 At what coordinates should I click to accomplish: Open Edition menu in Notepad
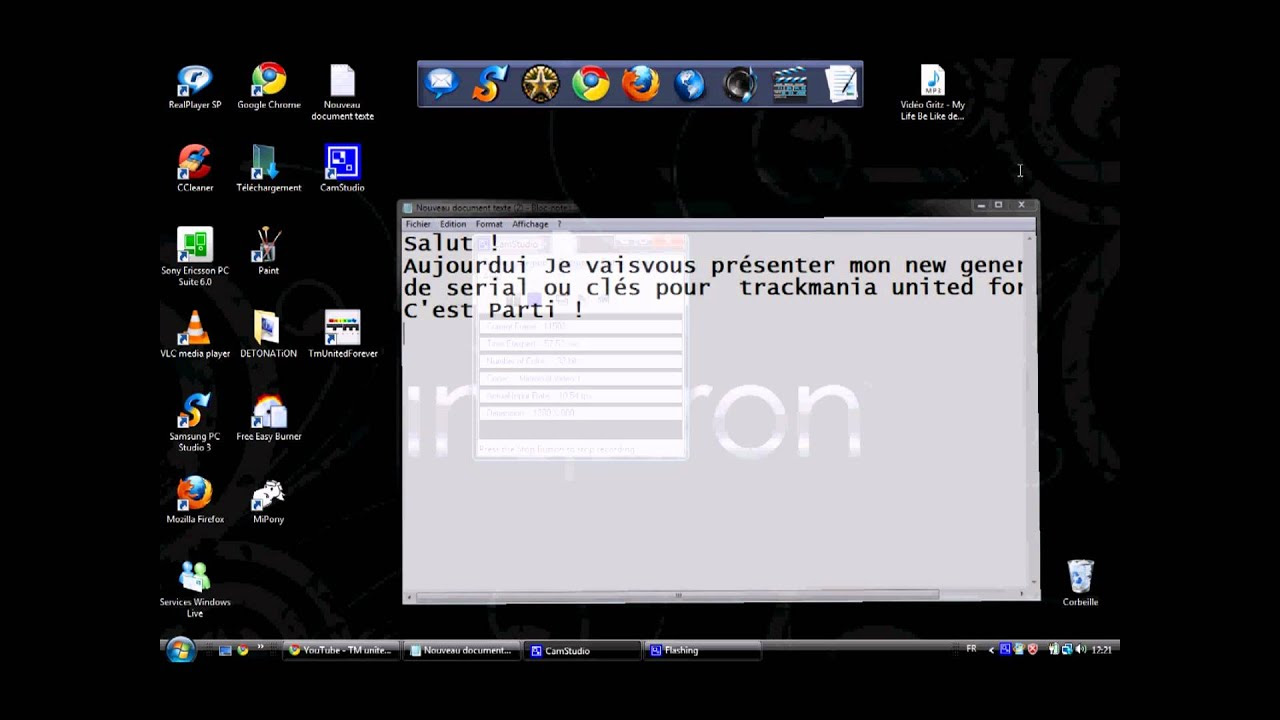(453, 224)
